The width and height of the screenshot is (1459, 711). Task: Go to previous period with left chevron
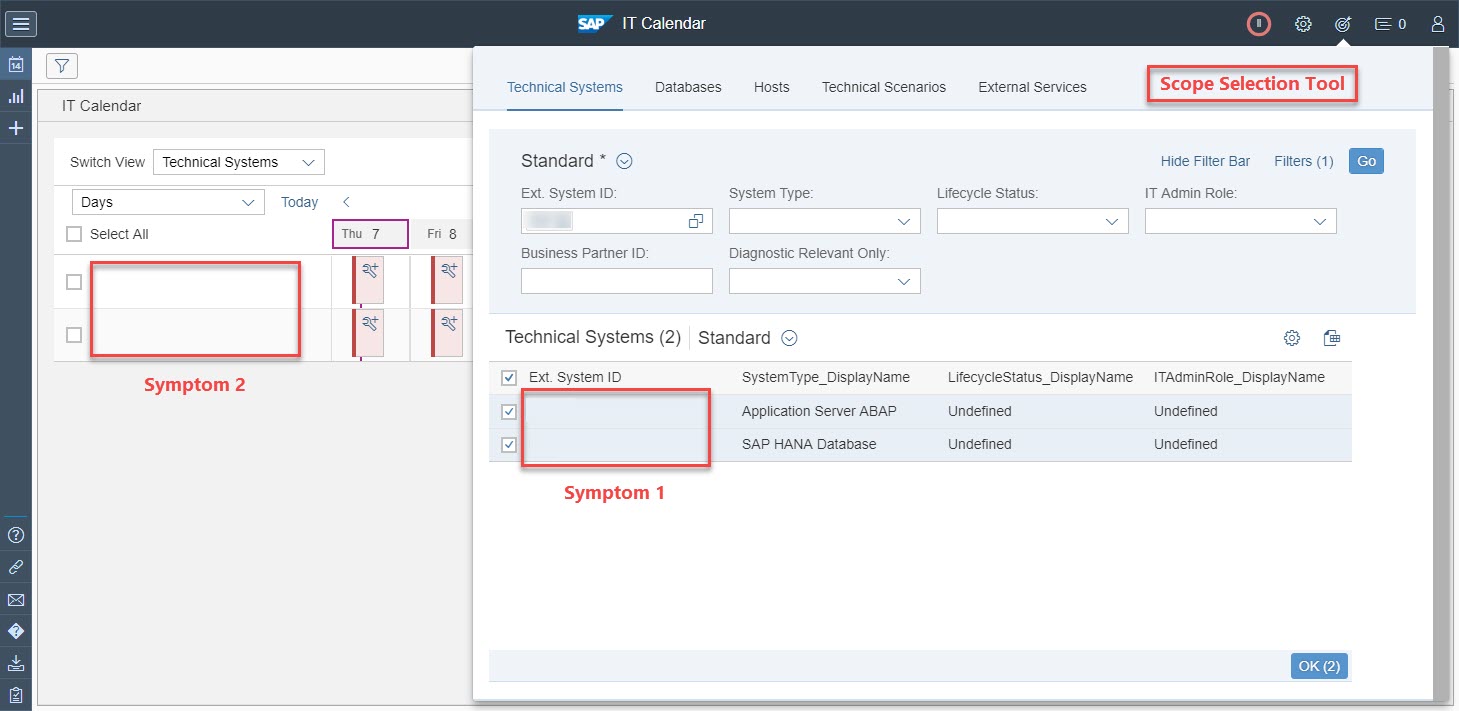pos(346,202)
